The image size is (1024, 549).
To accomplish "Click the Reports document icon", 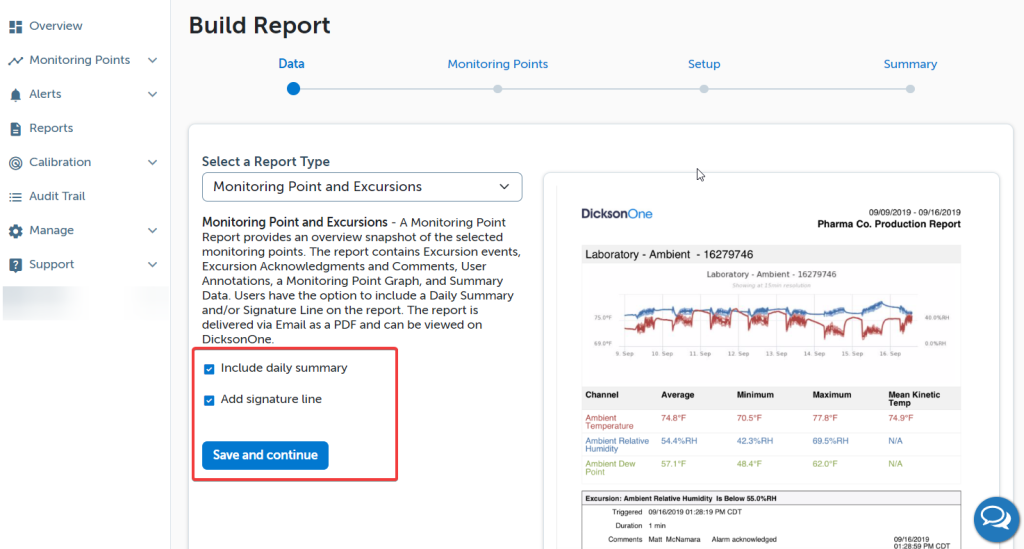I will coord(16,129).
